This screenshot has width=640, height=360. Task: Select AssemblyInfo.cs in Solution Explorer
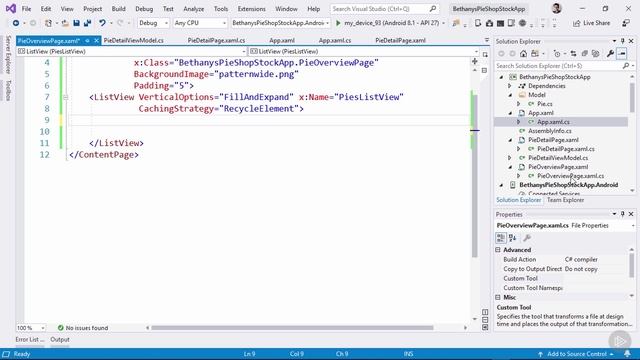click(x=549, y=131)
